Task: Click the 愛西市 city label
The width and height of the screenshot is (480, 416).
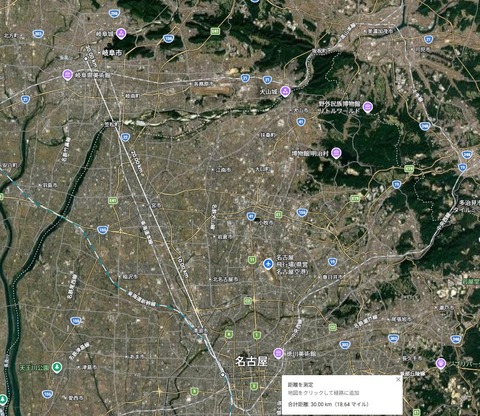Action: pyautogui.click(x=76, y=398)
